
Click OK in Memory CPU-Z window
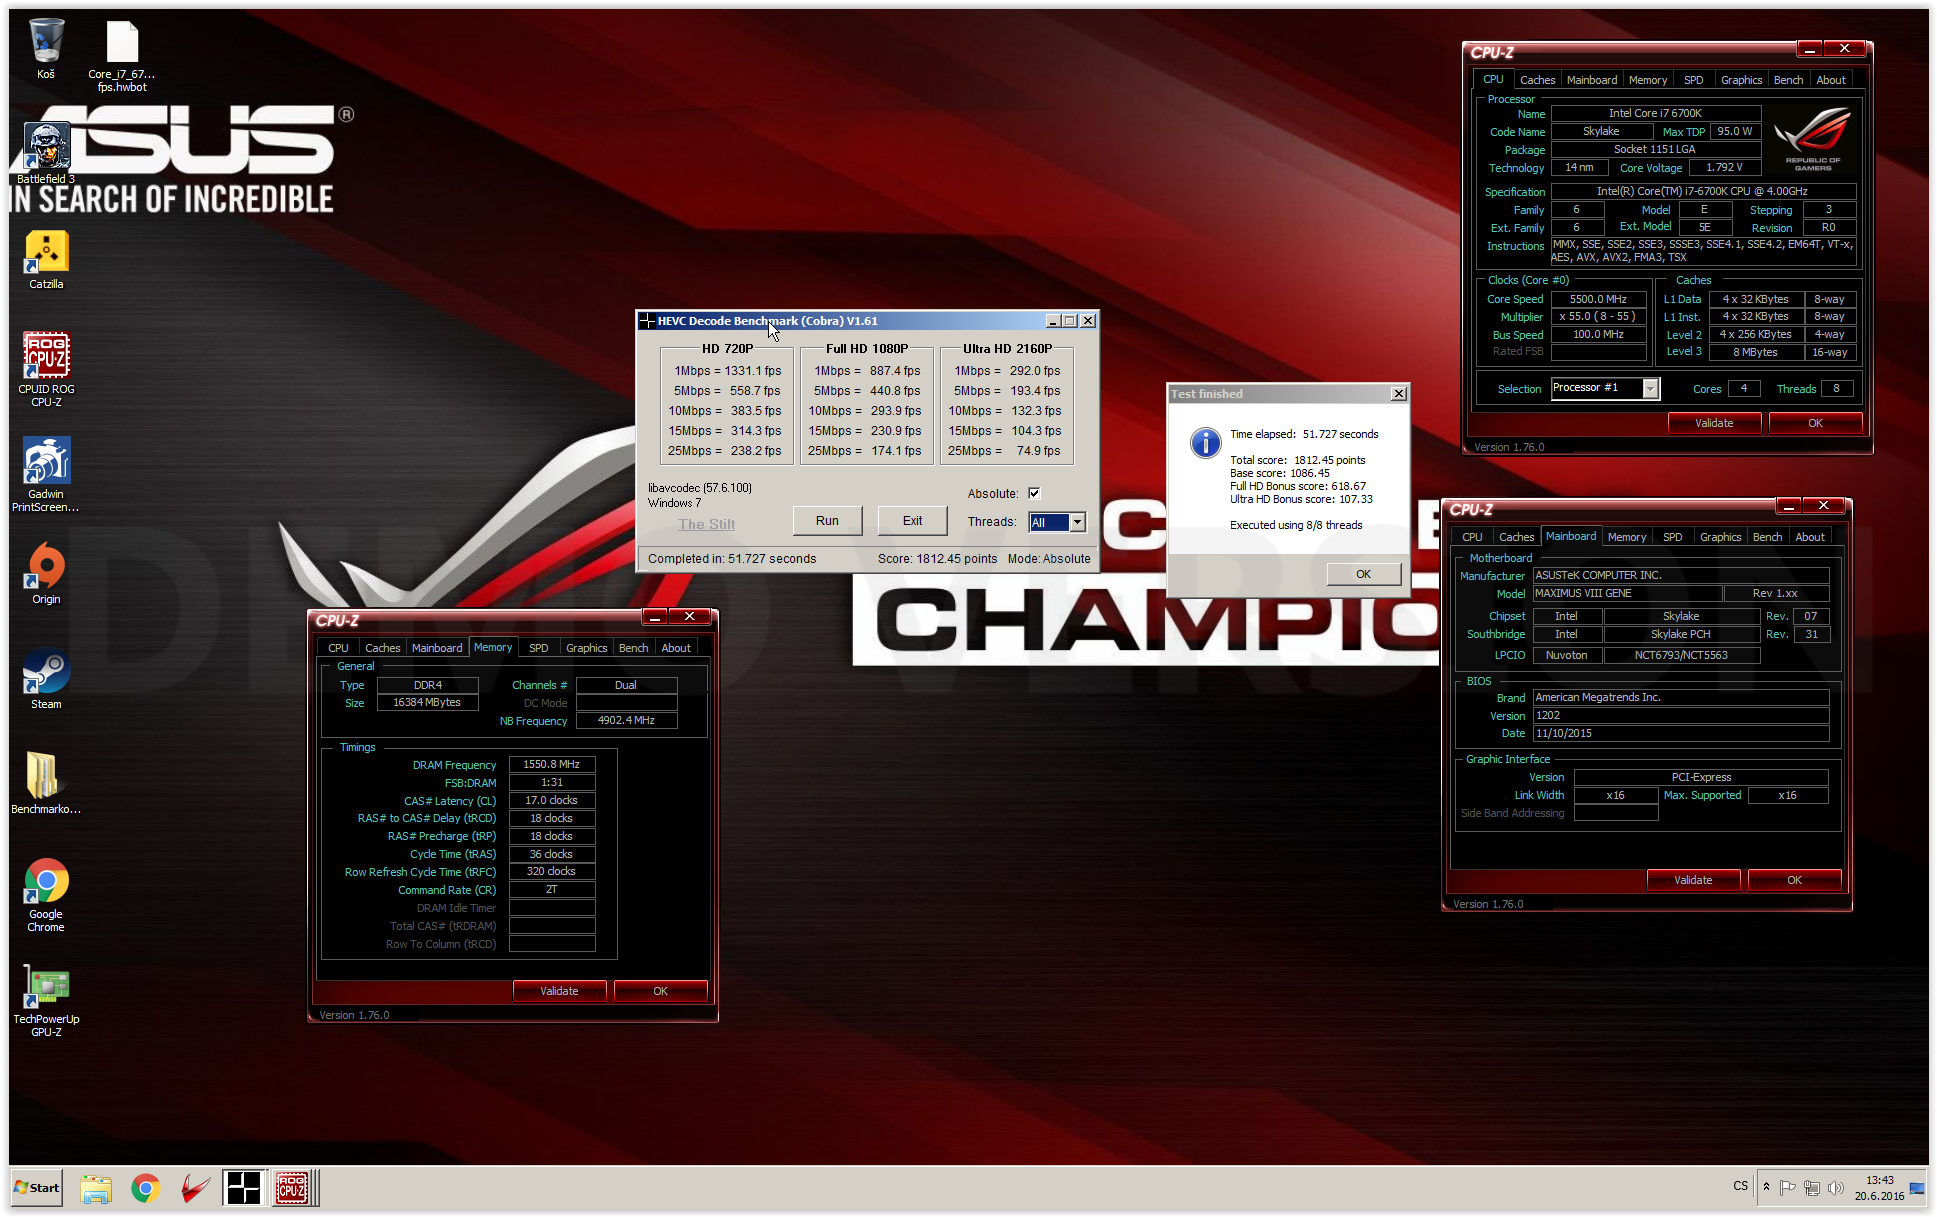[x=660, y=991]
